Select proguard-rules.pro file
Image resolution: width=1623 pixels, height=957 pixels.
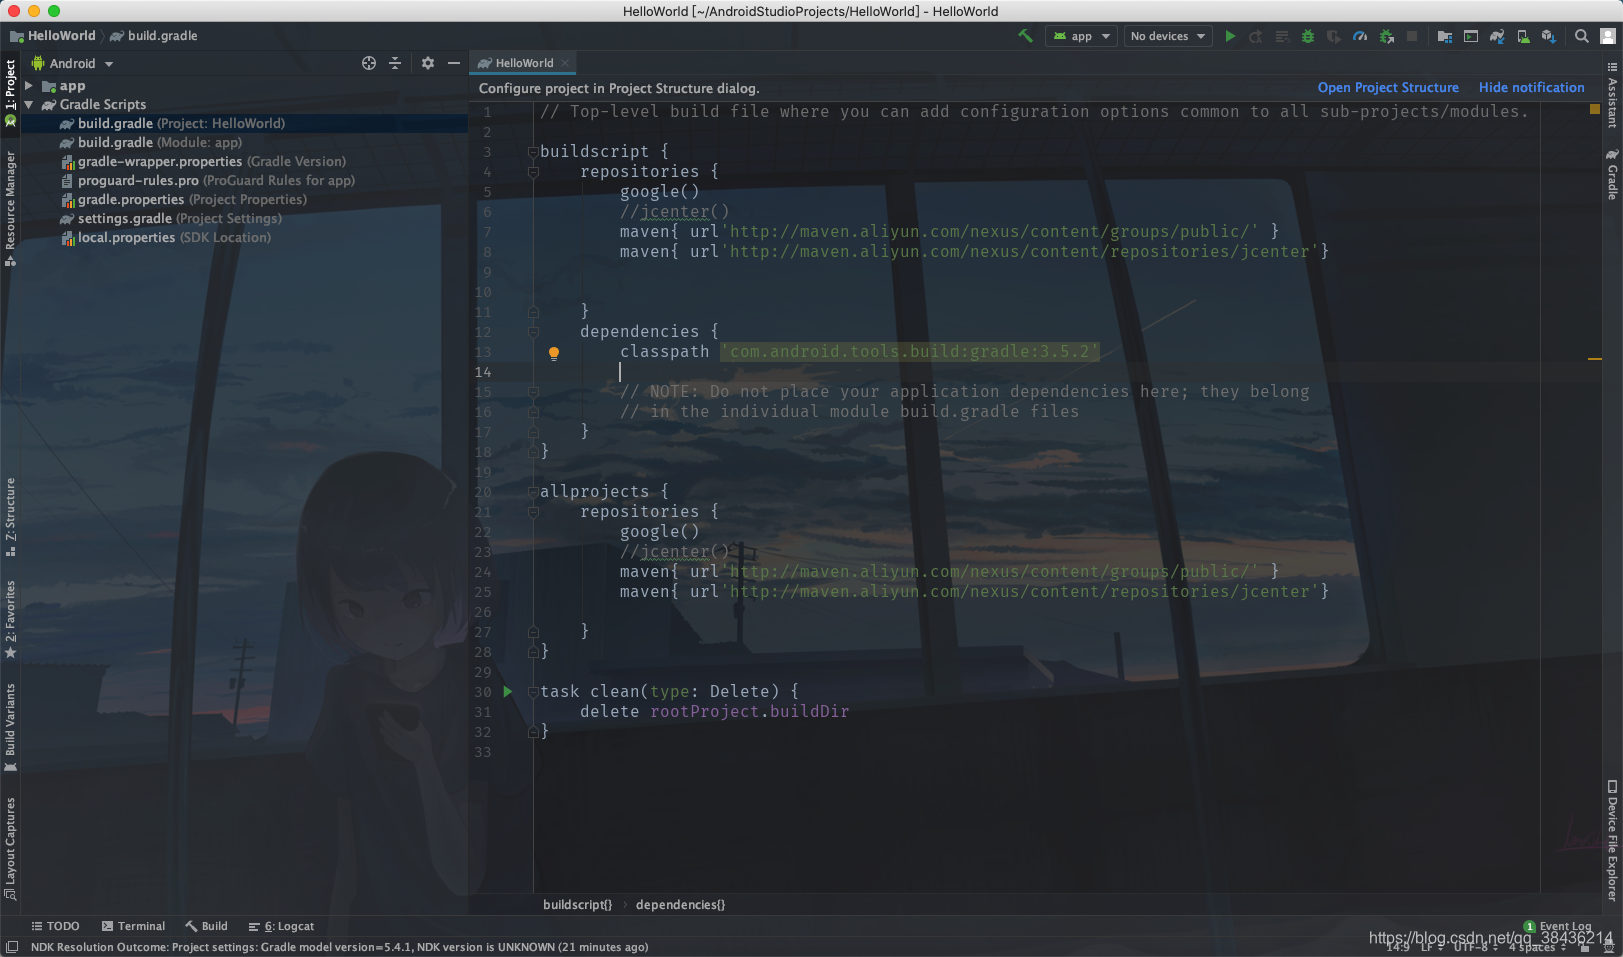pos(207,180)
